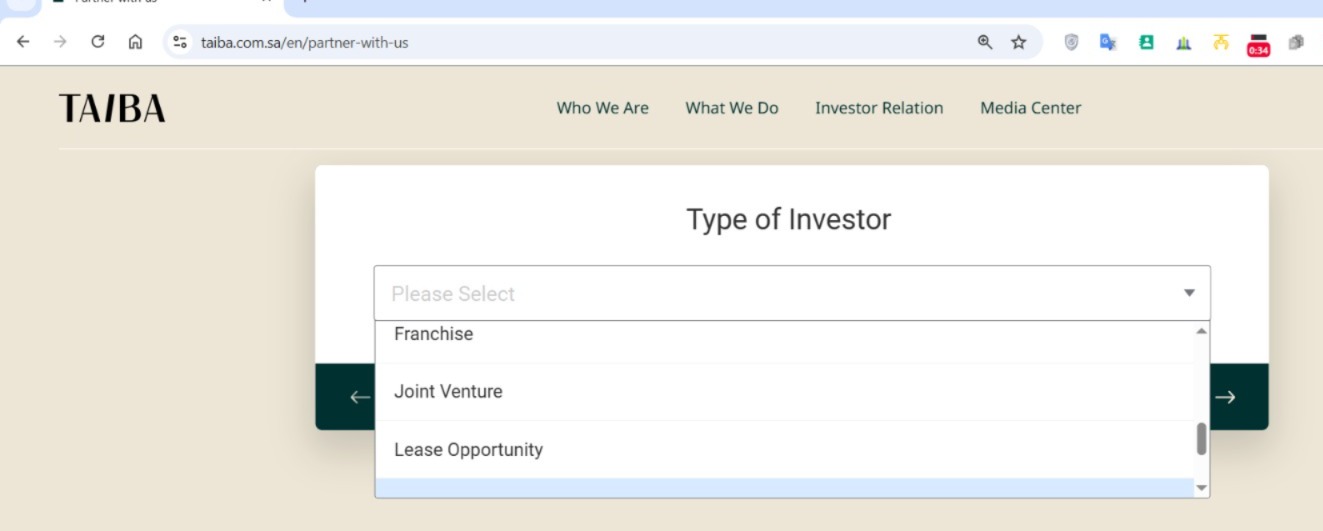Image resolution: width=1323 pixels, height=531 pixels.
Task: Bookmark this page with star icon
Action: (x=1019, y=42)
